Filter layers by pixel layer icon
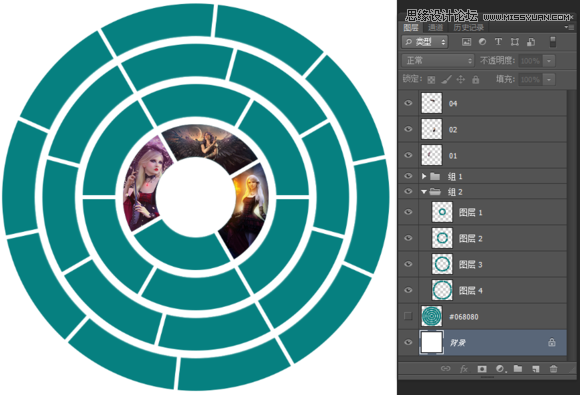Image resolution: width=580 pixels, height=395 pixels. (466, 42)
